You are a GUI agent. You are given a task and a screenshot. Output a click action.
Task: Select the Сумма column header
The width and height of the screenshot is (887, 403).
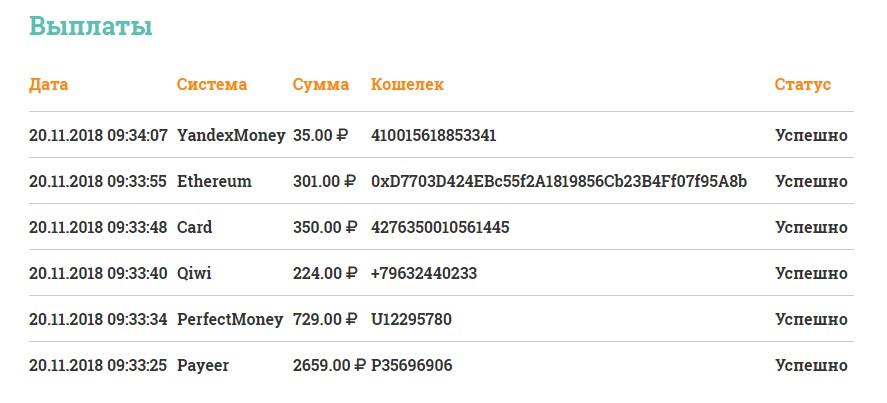point(321,85)
